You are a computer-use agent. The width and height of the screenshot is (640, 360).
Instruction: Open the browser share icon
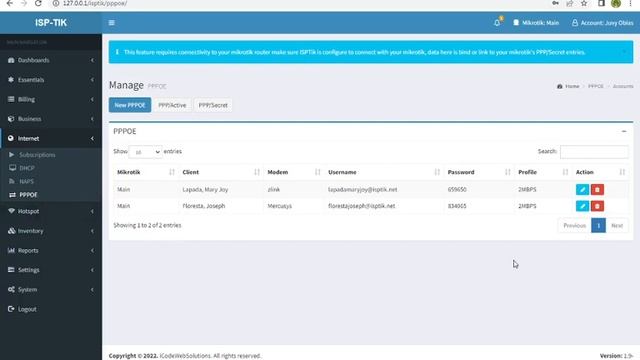pos(569,3)
